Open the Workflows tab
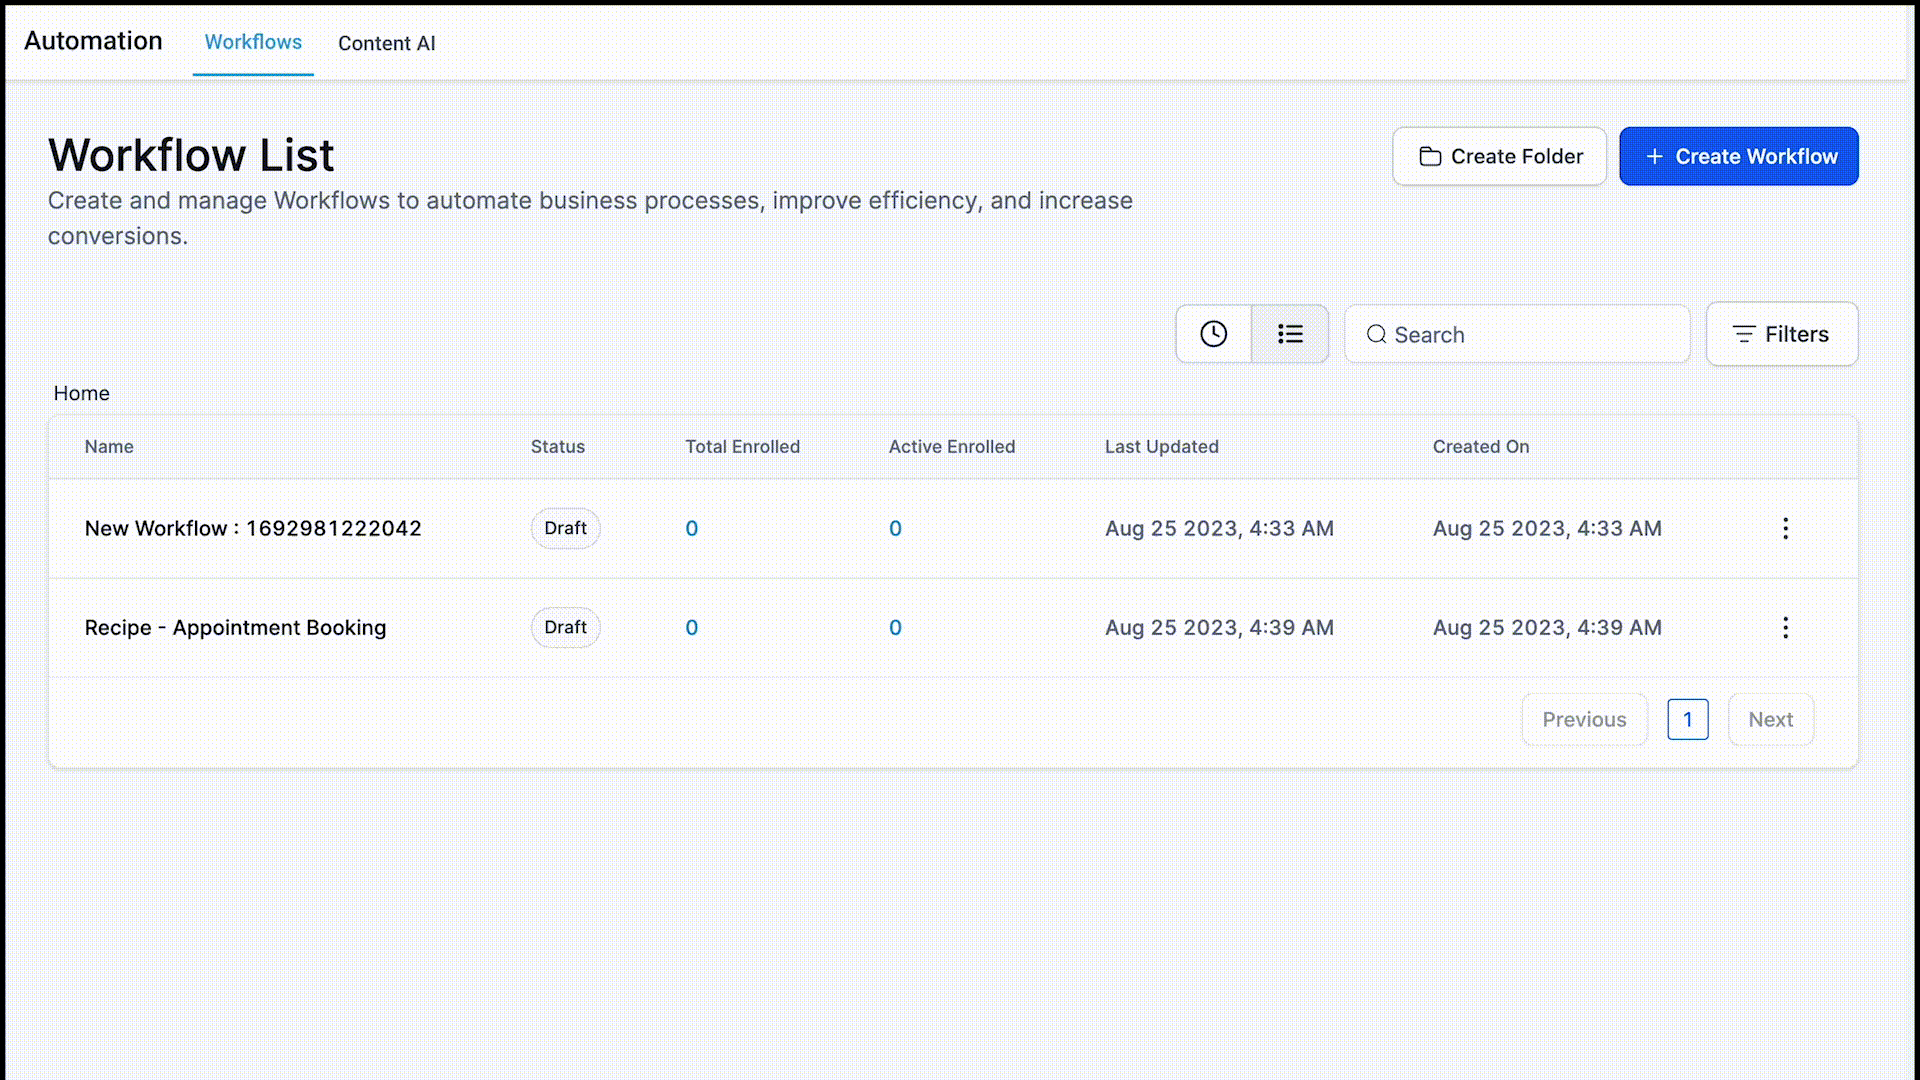 pos(253,42)
